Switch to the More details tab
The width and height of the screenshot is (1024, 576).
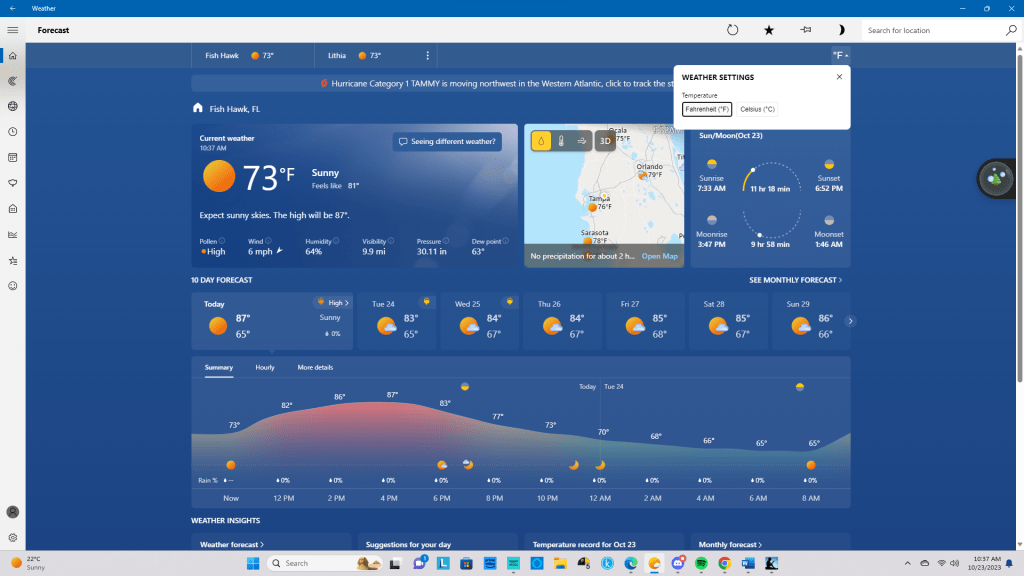(x=315, y=368)
